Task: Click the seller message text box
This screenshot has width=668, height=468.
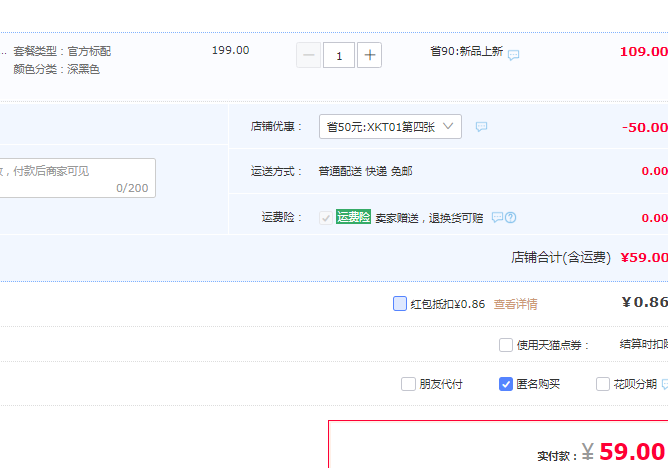Action: tap(77, 178)
